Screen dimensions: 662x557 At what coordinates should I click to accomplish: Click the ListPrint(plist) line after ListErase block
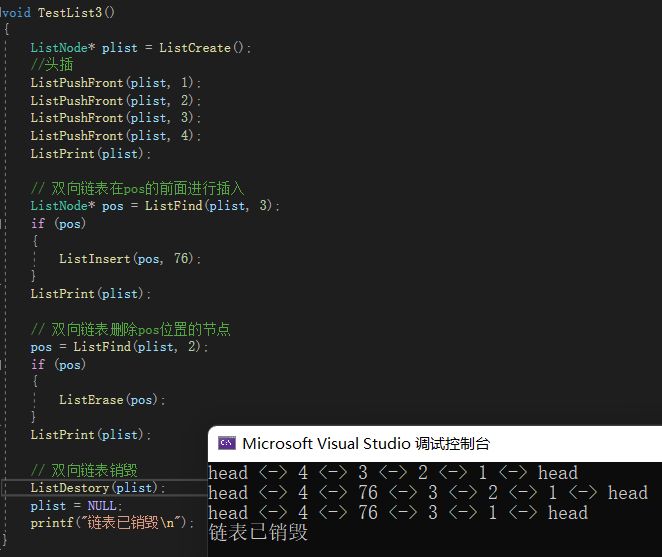click(x=91, y=435)
